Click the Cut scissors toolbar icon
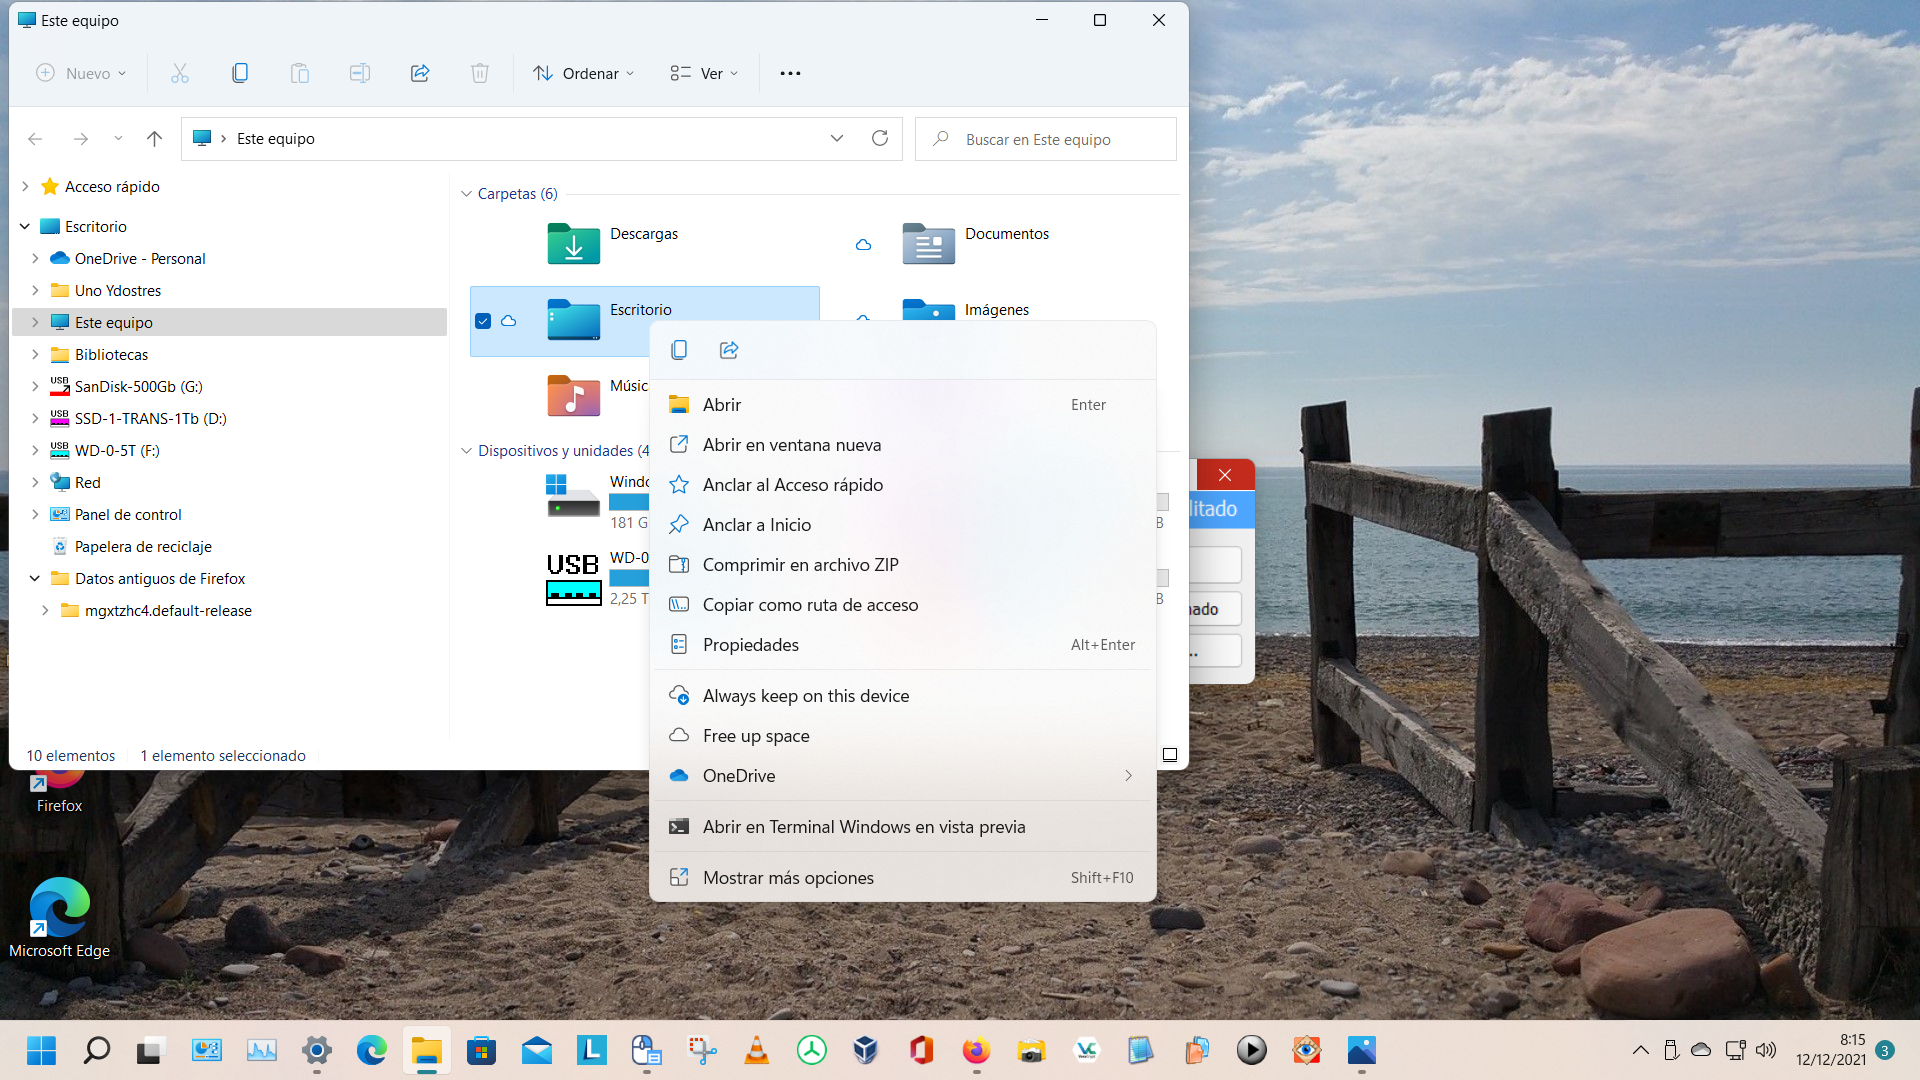The image size is (1920, 1080). 180,73
